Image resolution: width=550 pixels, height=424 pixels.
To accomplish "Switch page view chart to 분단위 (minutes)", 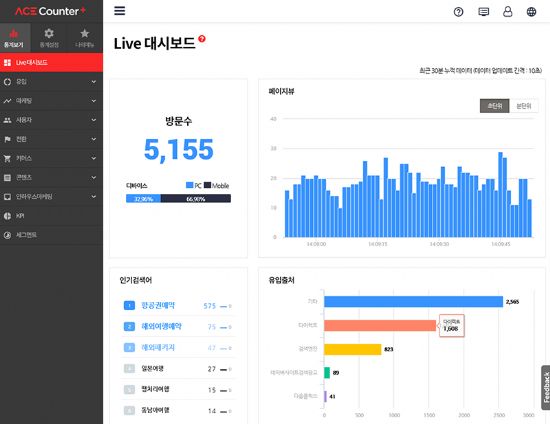I will coord(524,106).
